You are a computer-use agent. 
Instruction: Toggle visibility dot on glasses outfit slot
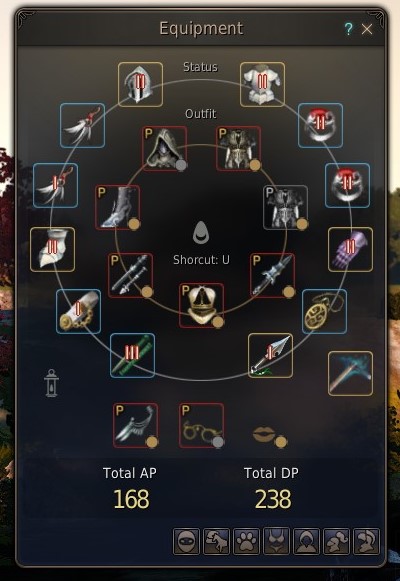(219, 442)
